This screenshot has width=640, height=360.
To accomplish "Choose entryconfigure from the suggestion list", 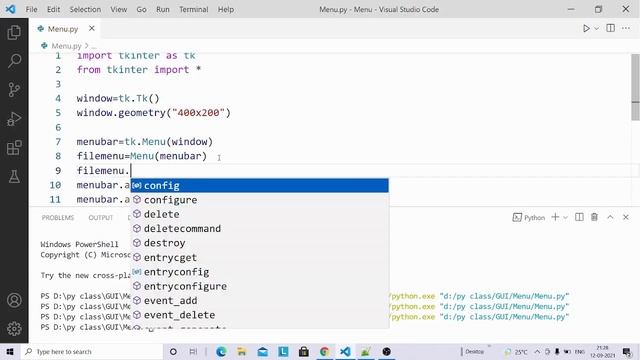I will click(x=260, y=286).
